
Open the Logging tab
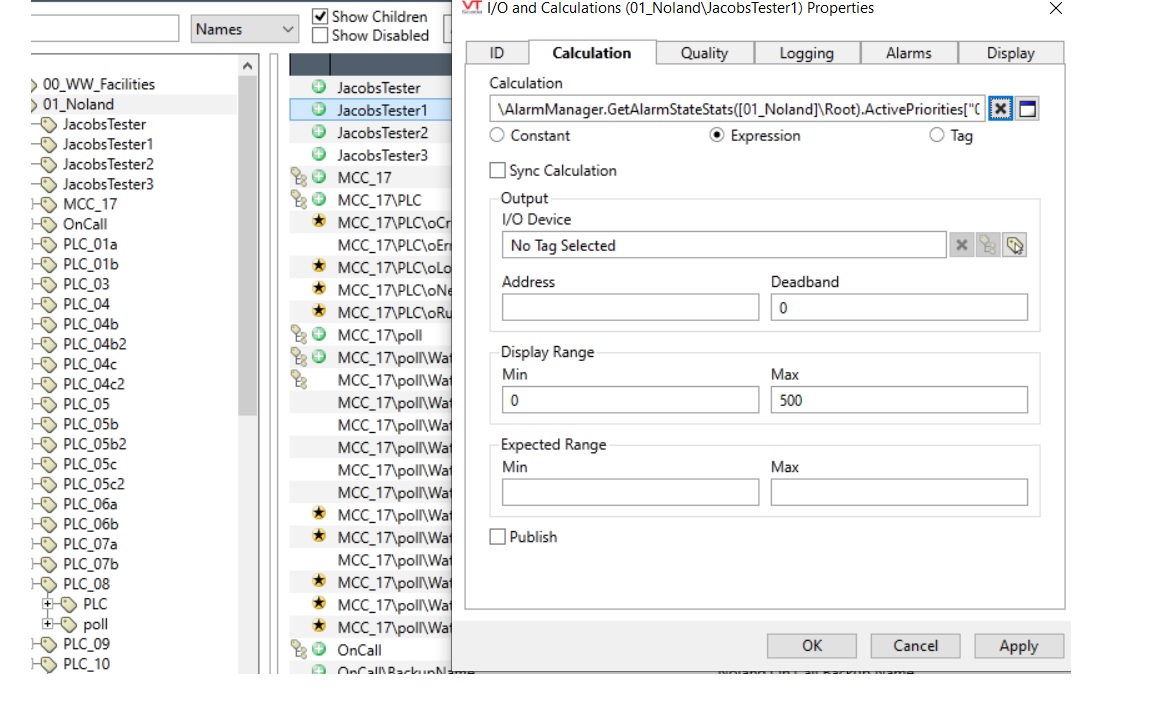tap(806, 53)
